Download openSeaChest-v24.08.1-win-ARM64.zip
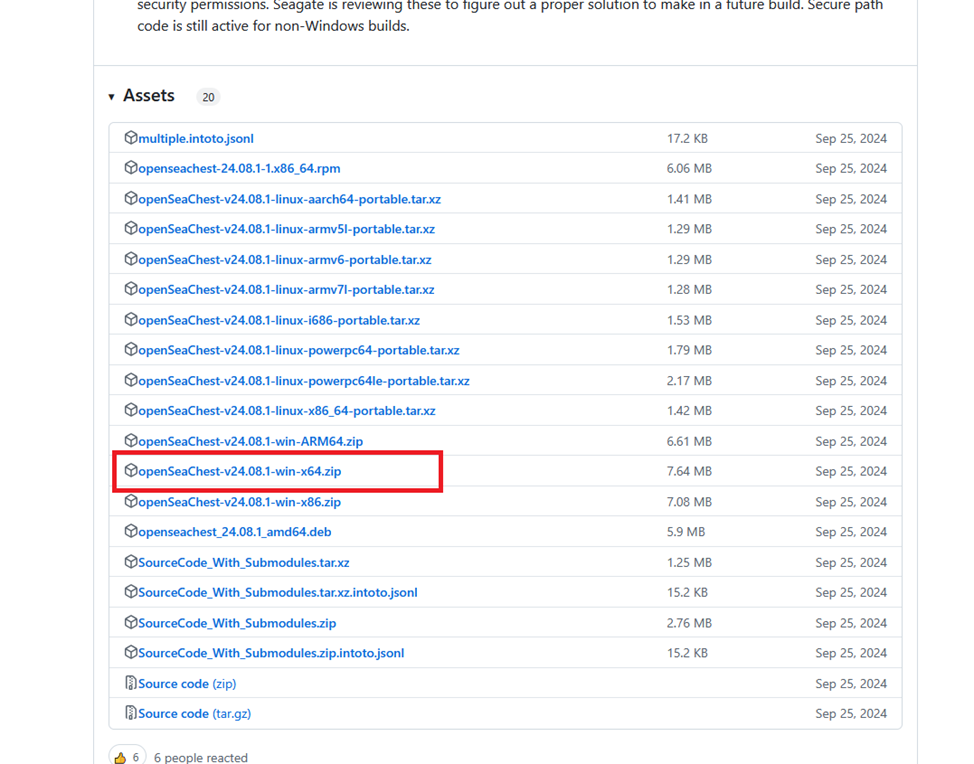 pos(250,441)
